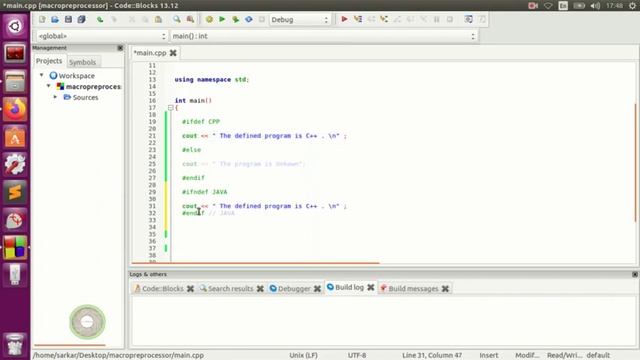Open Sublime Text from the launcher
This screenshot has height=360, width=640.
coord(15,192)
